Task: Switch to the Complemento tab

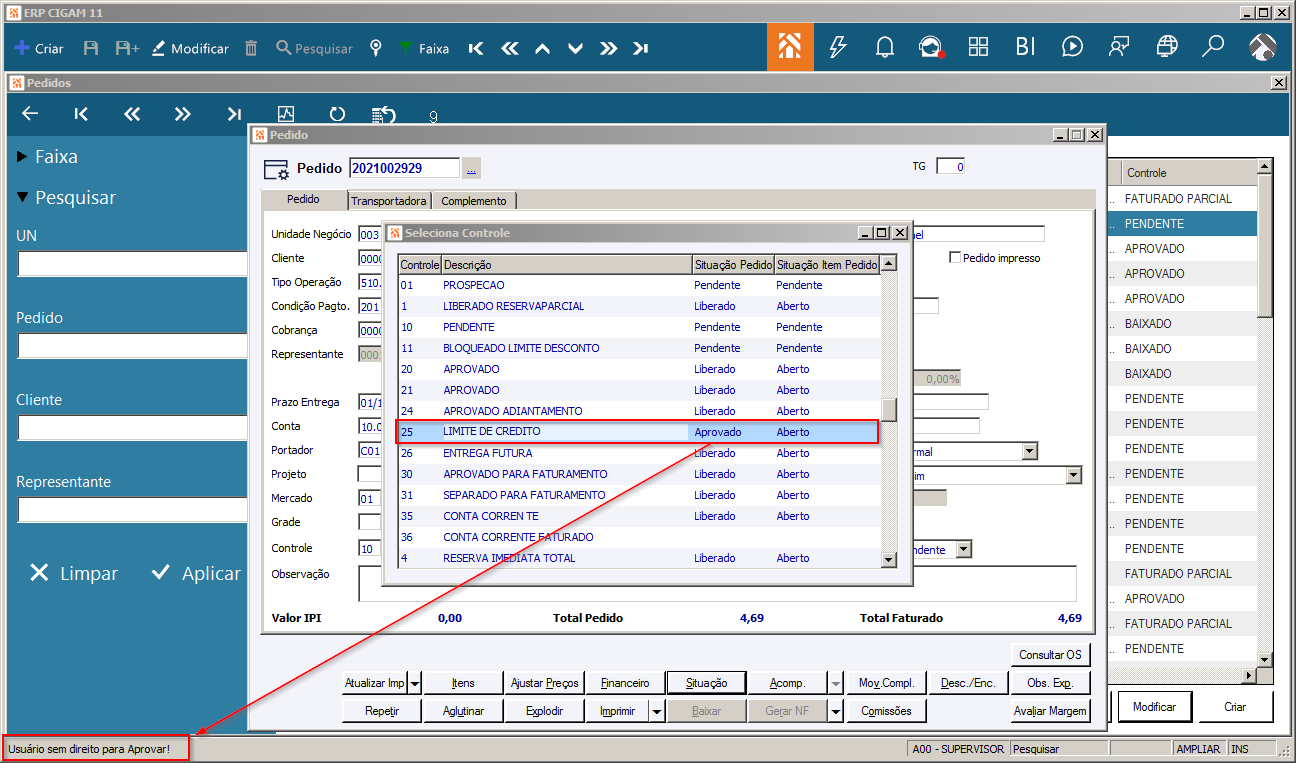Action: tap(474, 201)
